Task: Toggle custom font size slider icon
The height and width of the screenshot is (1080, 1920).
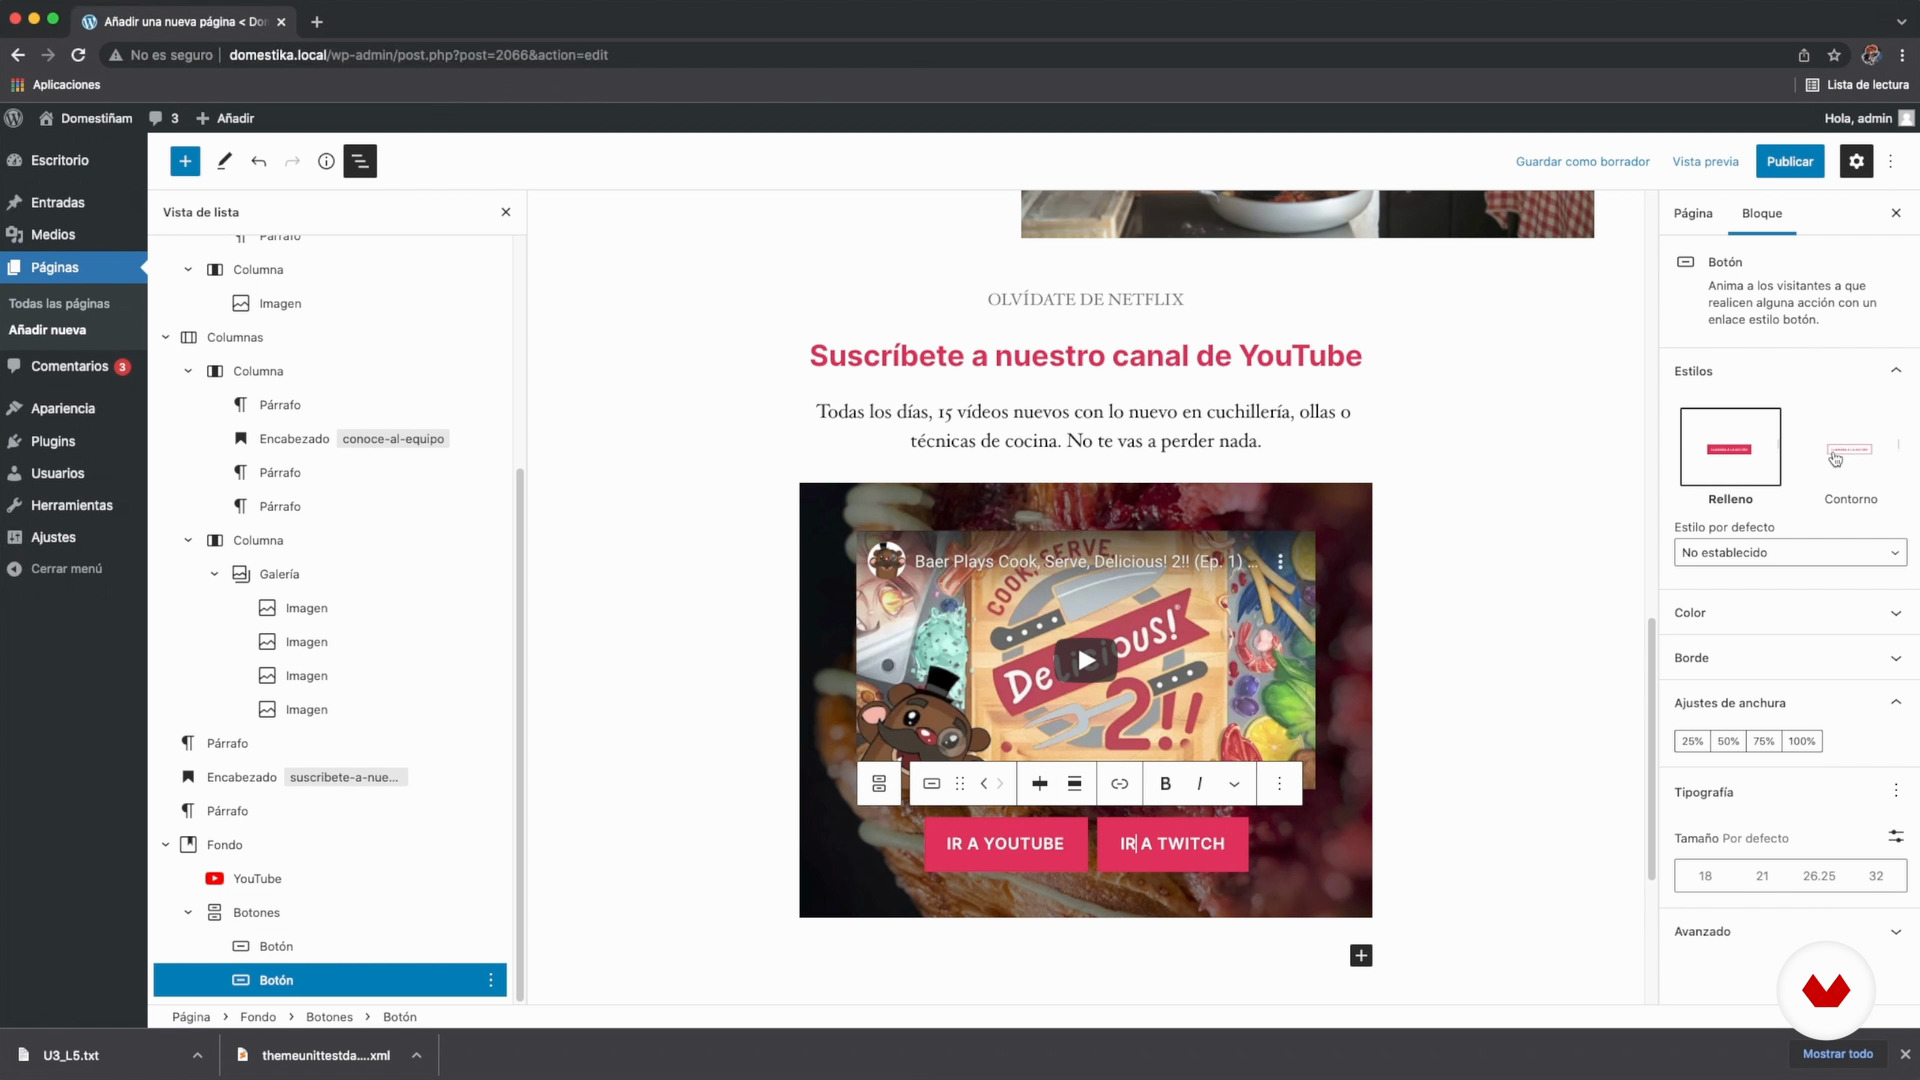Action: pyautogui.click(x=1896, y=836)
